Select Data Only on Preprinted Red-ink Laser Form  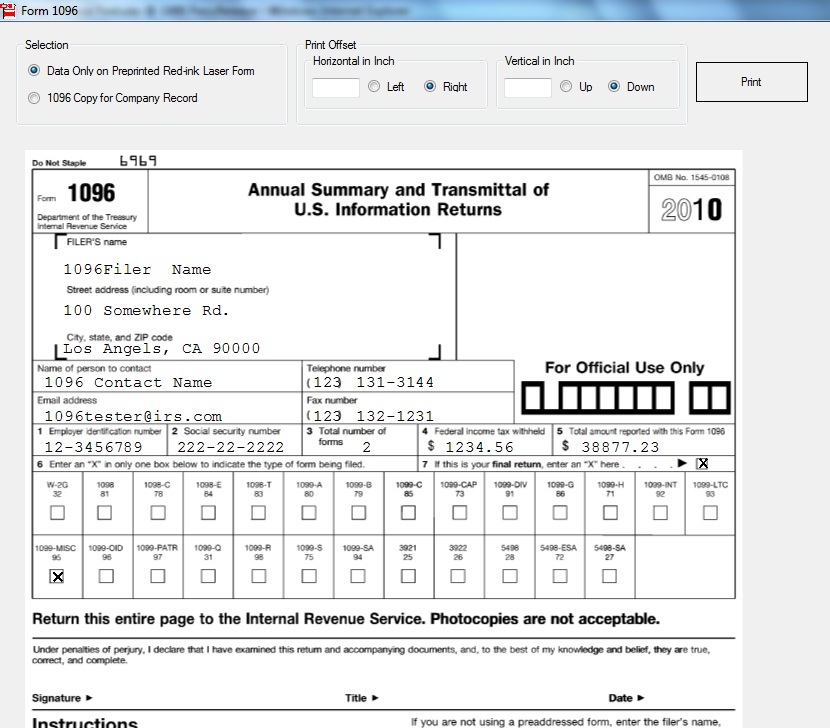[x=35, y=71]
